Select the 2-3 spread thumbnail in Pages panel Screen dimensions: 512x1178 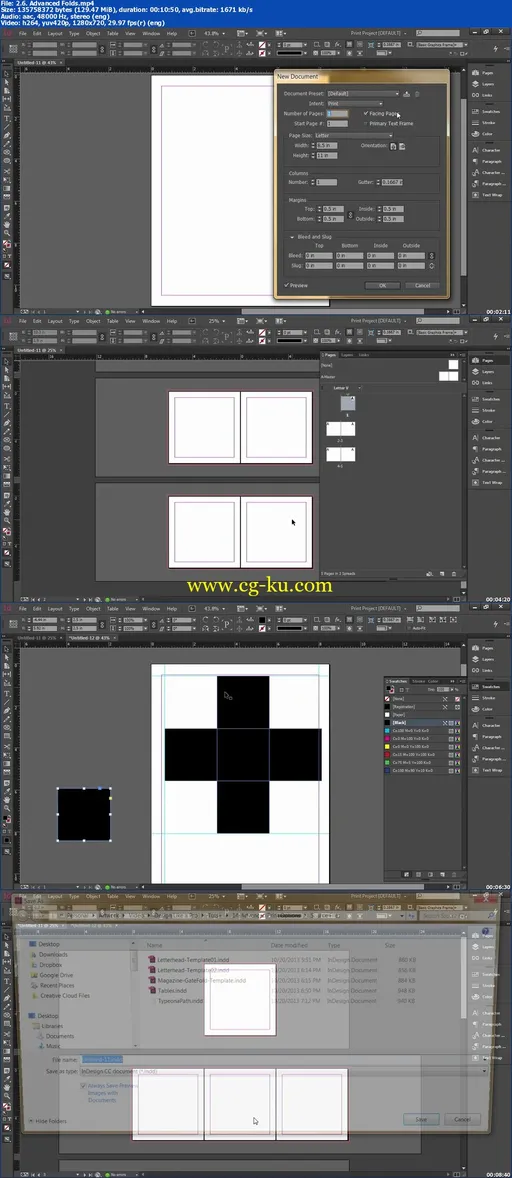pyautogui.click(x=341, y=429)
